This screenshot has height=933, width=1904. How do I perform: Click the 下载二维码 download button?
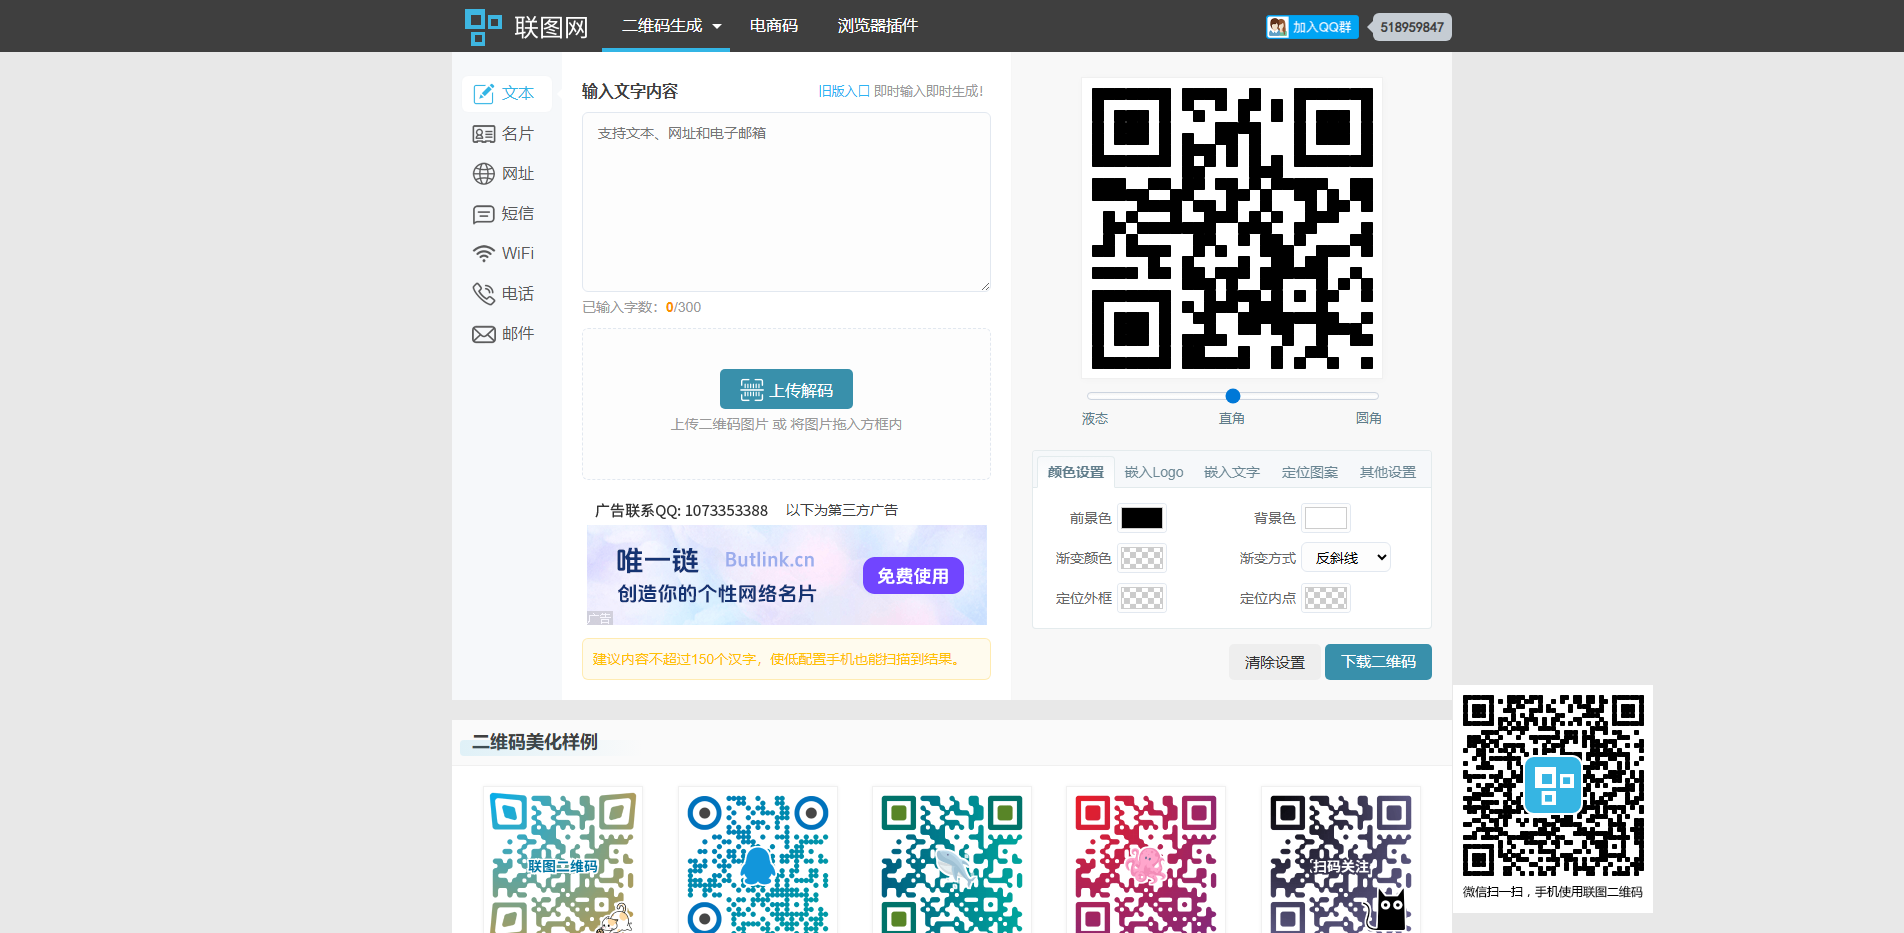pyautogui.click(x=1378, y=661)
